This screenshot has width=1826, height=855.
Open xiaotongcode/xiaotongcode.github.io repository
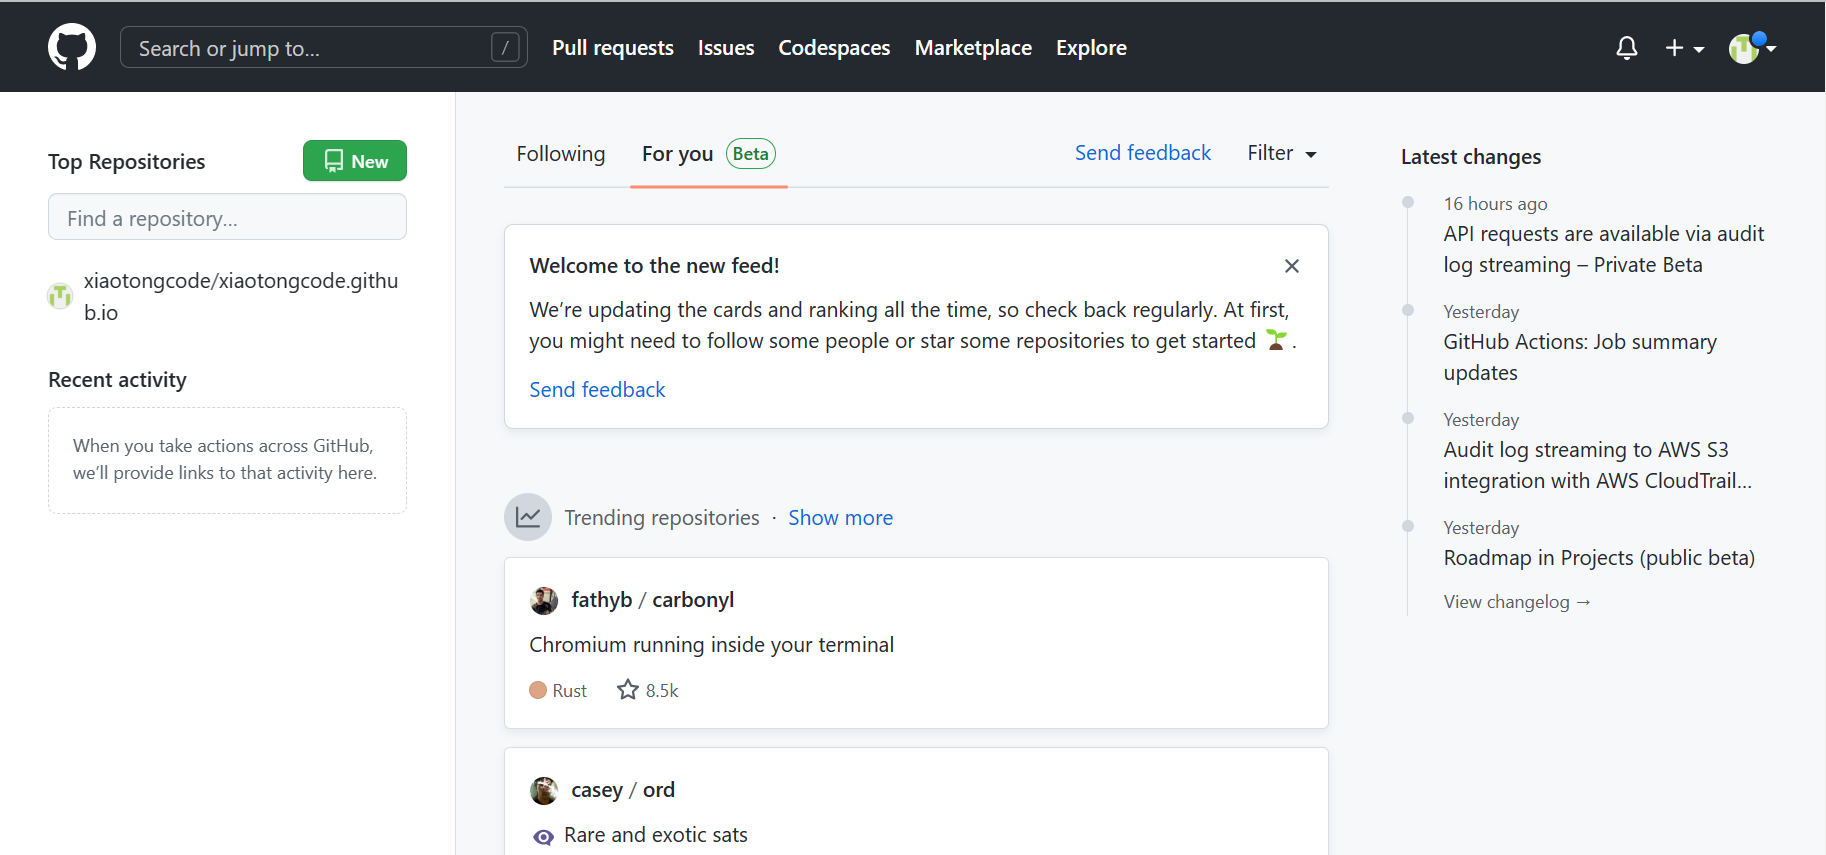click(241, 296)
